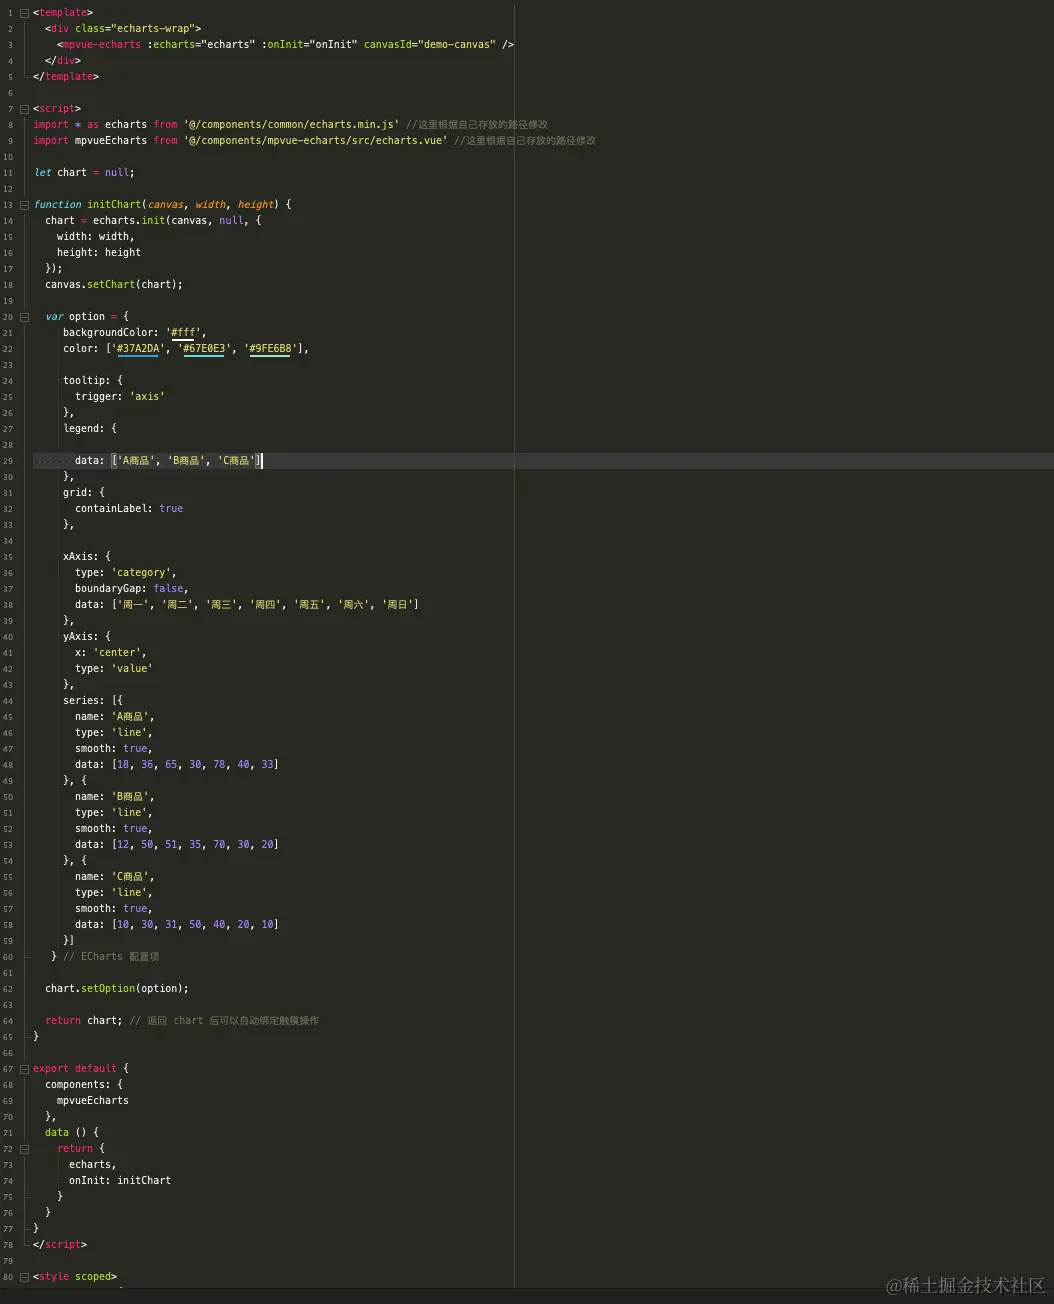This screenshot has height=1304, width=1054.
Task: Click the 'center' value under yAxis
Action: click(x=119, y=653)
